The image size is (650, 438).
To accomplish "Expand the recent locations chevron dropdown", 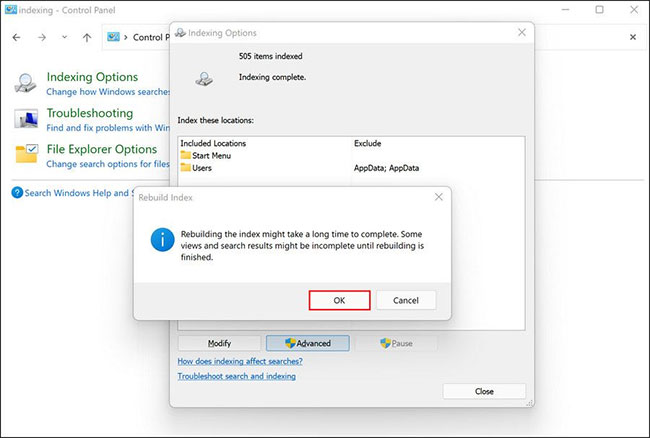I will tap(65, 37).
